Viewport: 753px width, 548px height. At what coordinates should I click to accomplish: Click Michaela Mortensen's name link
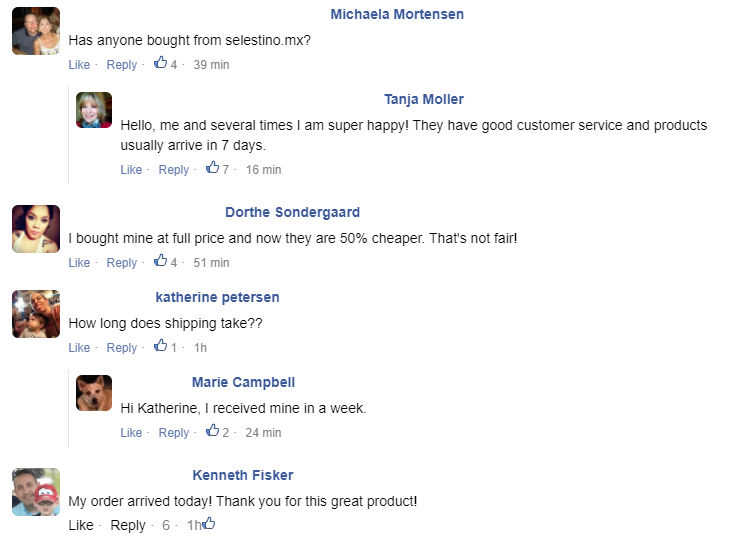(397, 14)
